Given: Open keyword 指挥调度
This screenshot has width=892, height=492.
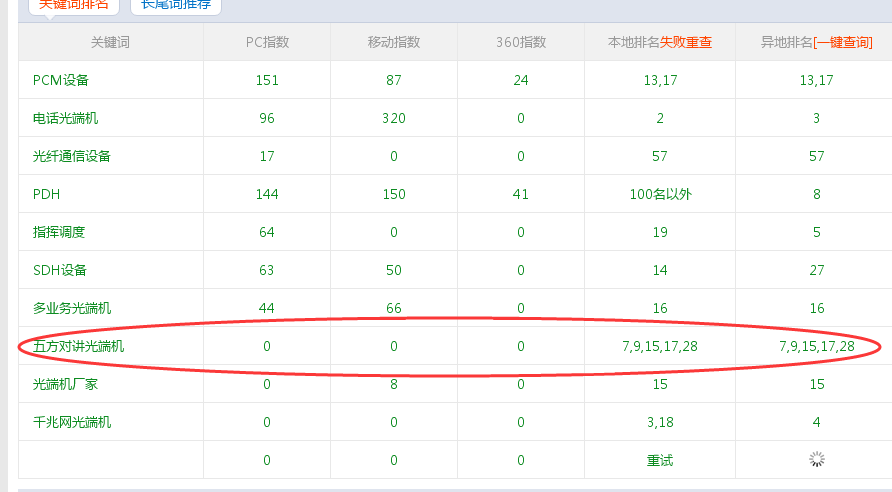Looking at the screenshot, I should click(x=59, y=232).
